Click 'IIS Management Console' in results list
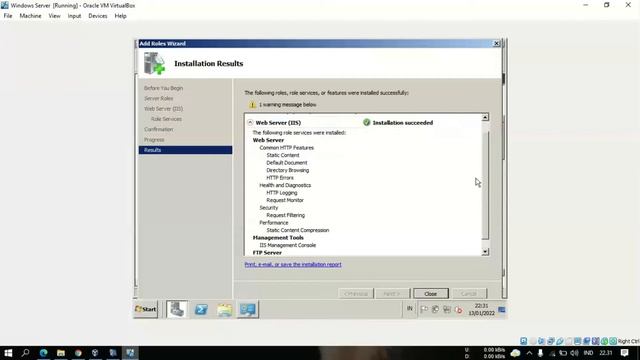Viewport: 640px width, 360px height. coord(288,245)
